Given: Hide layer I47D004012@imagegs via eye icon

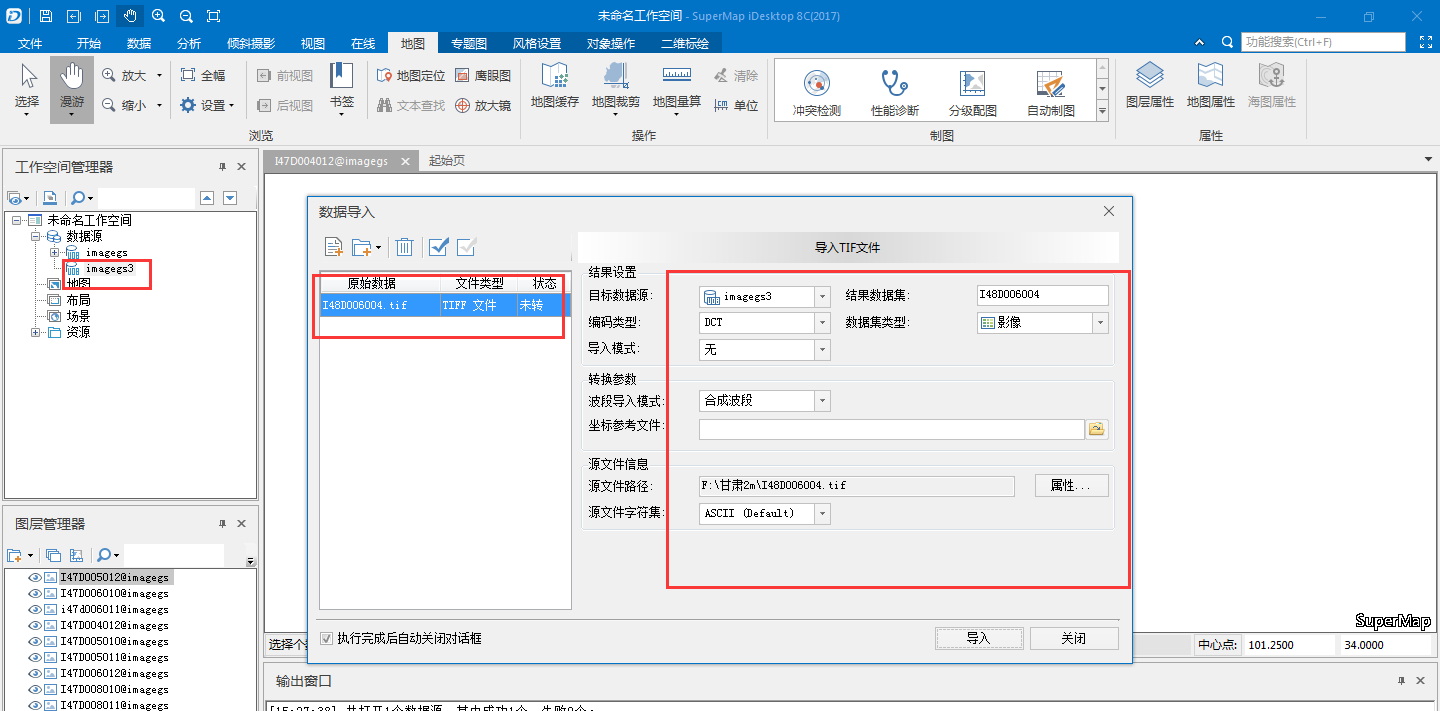Looking at the screenshot, I should (34, 625).
